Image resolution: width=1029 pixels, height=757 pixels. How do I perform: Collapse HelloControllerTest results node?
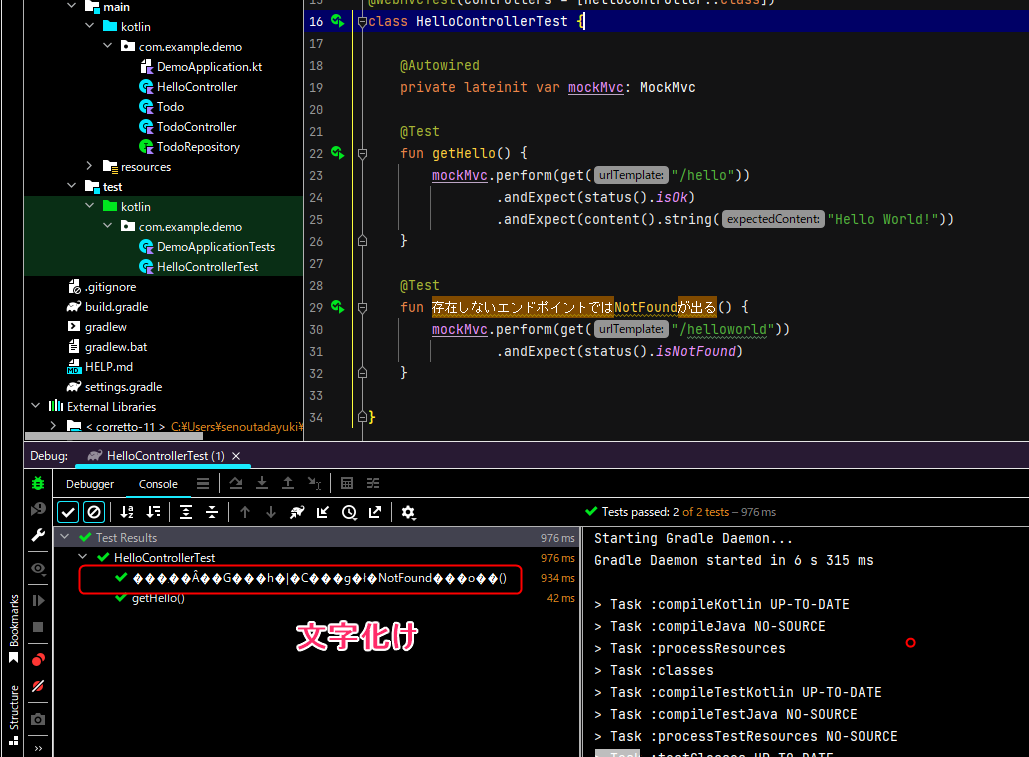[83, 557]
